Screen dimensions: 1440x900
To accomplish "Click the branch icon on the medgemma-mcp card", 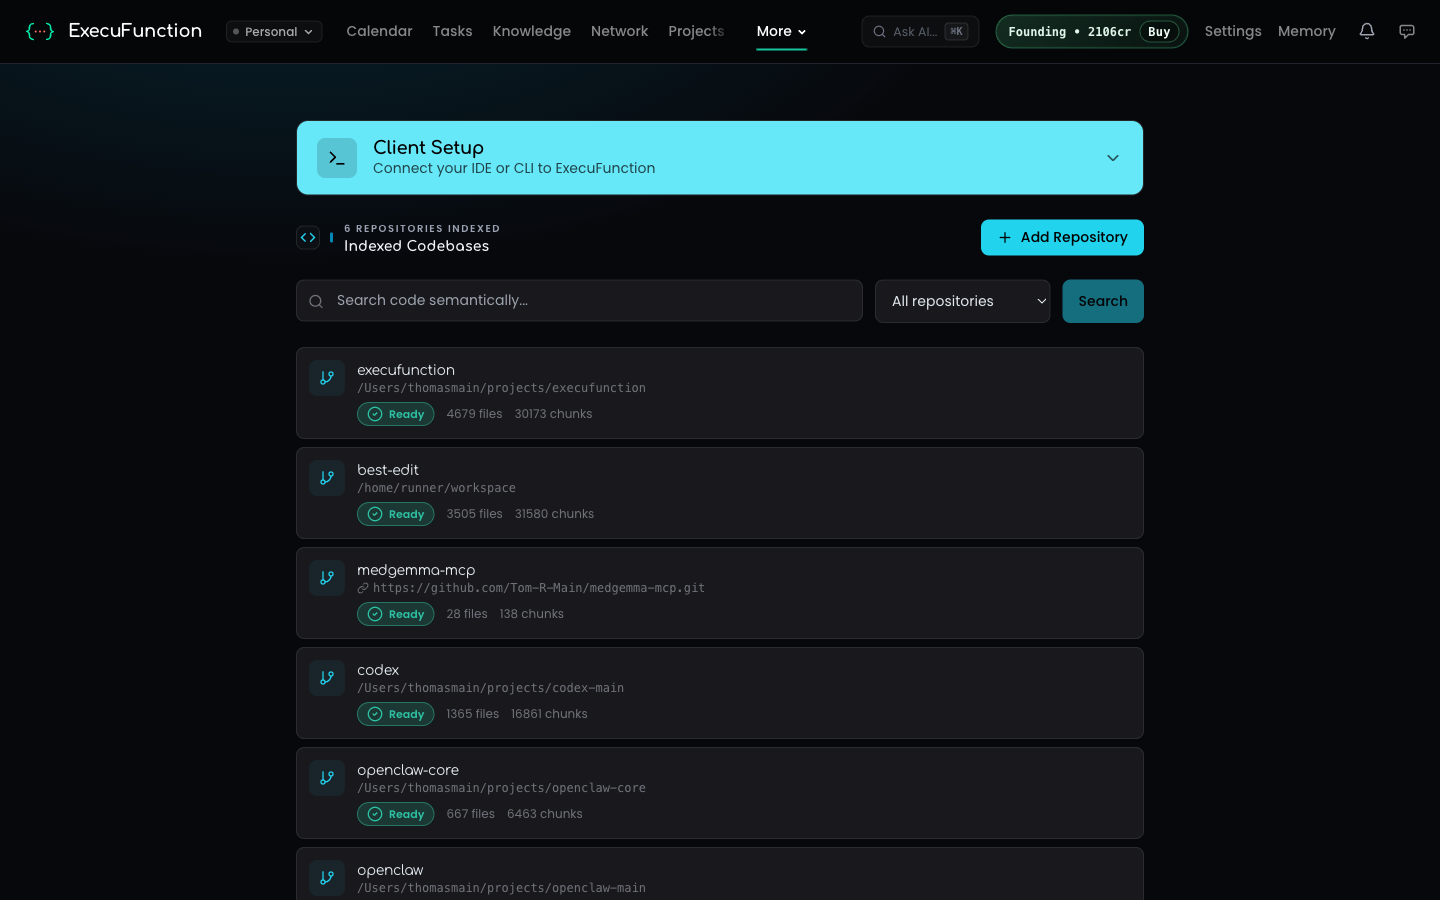I will pyautogui.click(x=327, y=577).
